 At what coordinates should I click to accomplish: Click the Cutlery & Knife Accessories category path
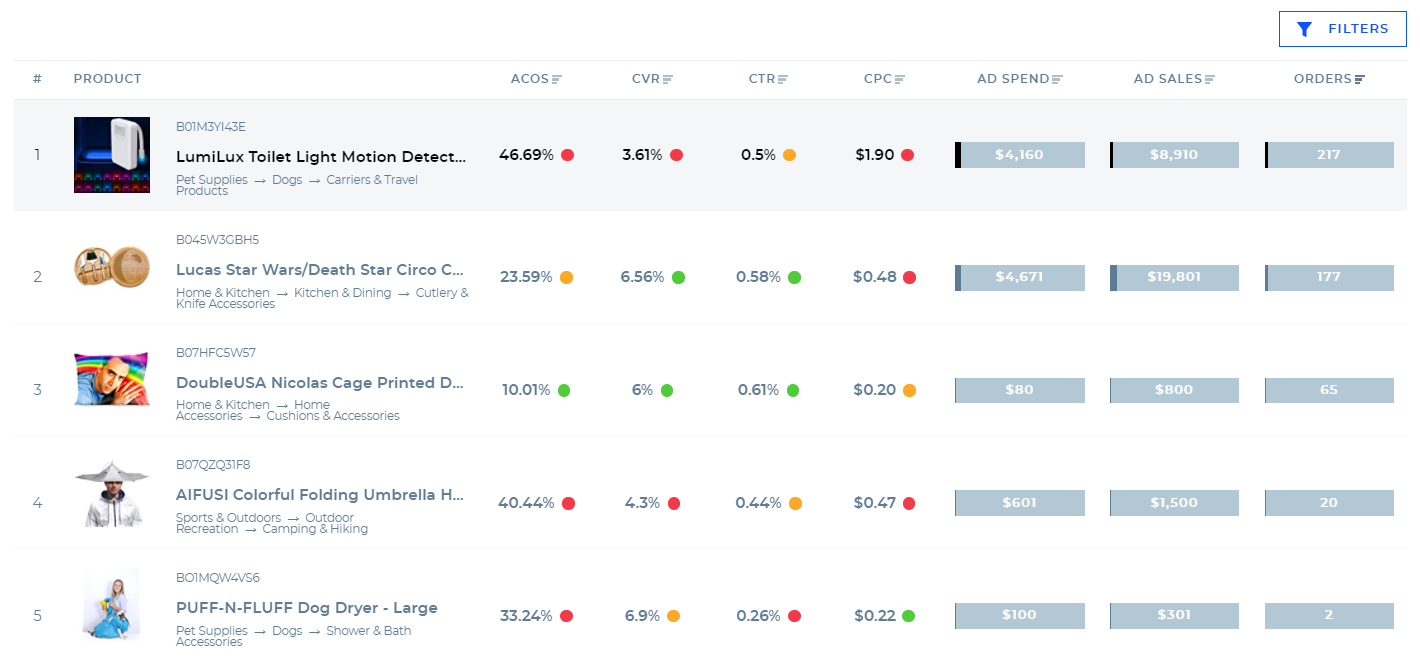[x=322, y=298]
